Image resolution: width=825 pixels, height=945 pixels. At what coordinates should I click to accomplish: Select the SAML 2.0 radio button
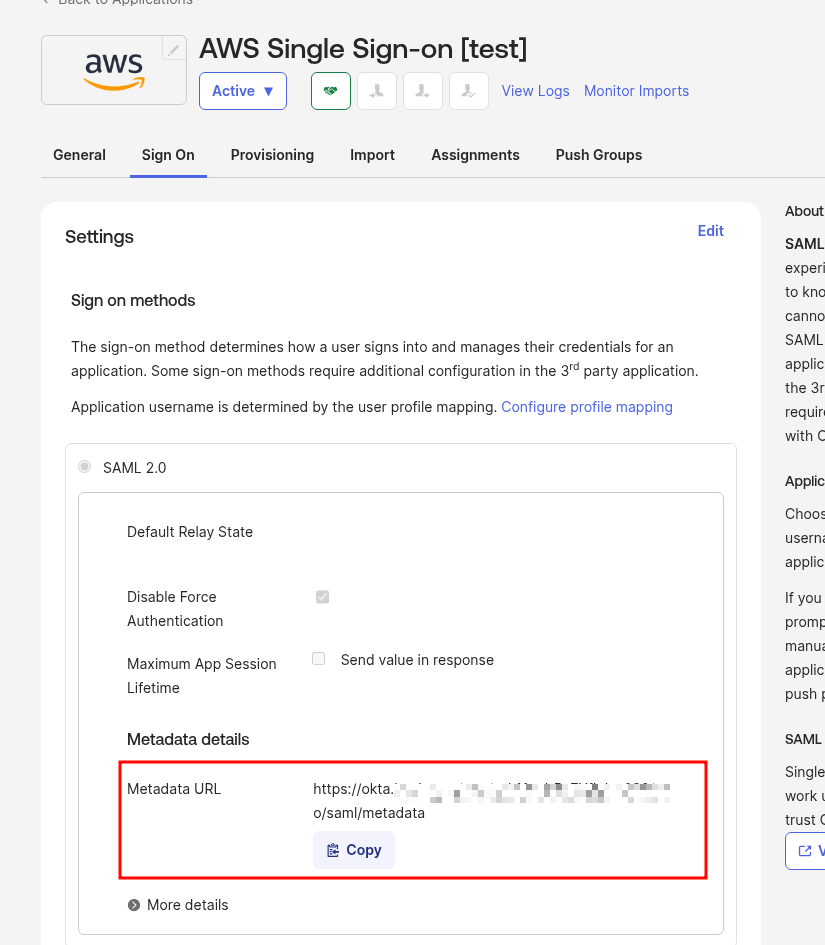(85, 467)
